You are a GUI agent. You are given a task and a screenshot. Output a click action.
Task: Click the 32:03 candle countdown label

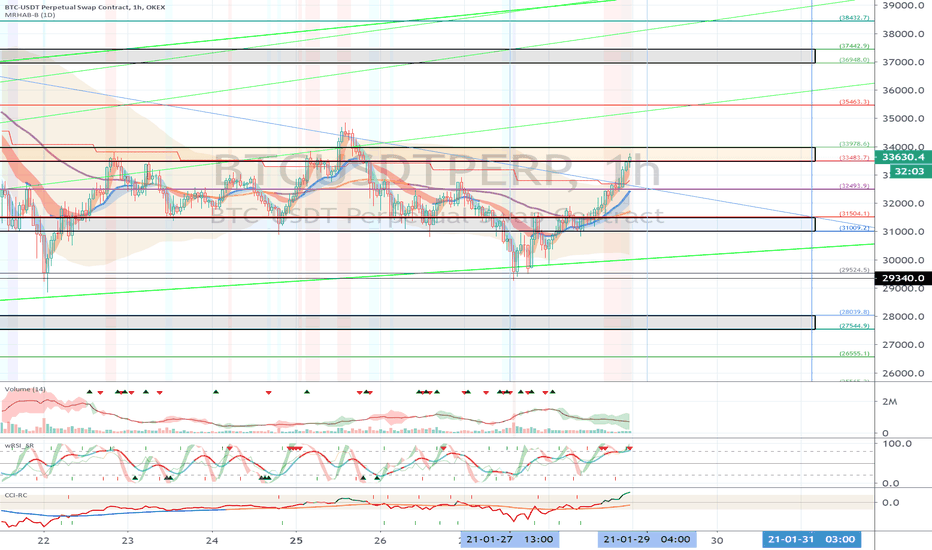(x=909, y=171)
